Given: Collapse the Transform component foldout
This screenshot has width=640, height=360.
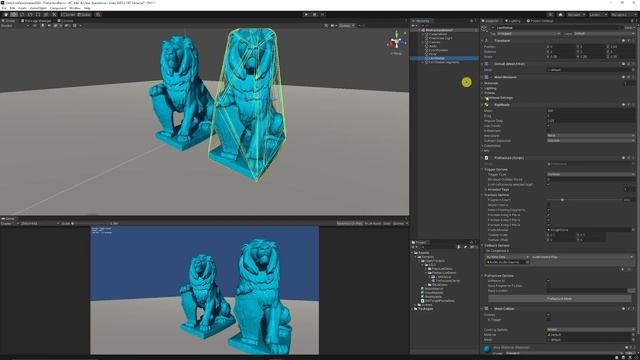Looking at the screenshot, I should 482,41.
